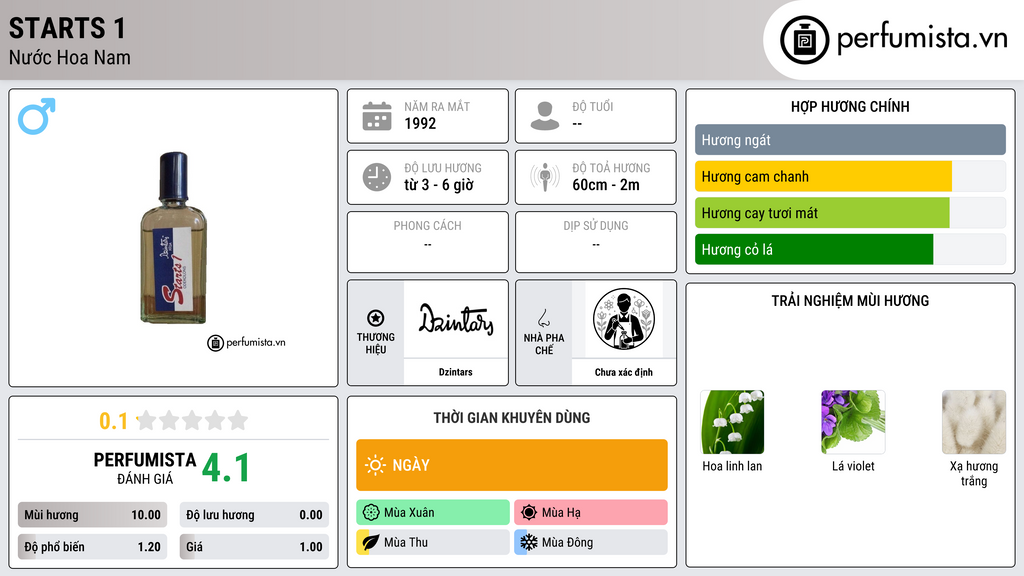Click the Độ phổ biến 1.20 score bar
The image size is (1024, 576).
[92, 547]
